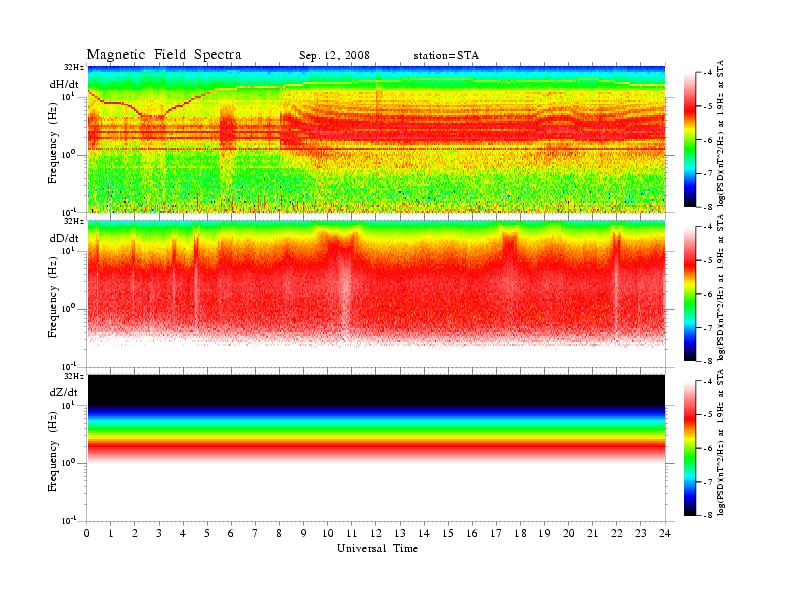
Task: Click the dH/dt spectrogram plot area
Action: [376, 139]
